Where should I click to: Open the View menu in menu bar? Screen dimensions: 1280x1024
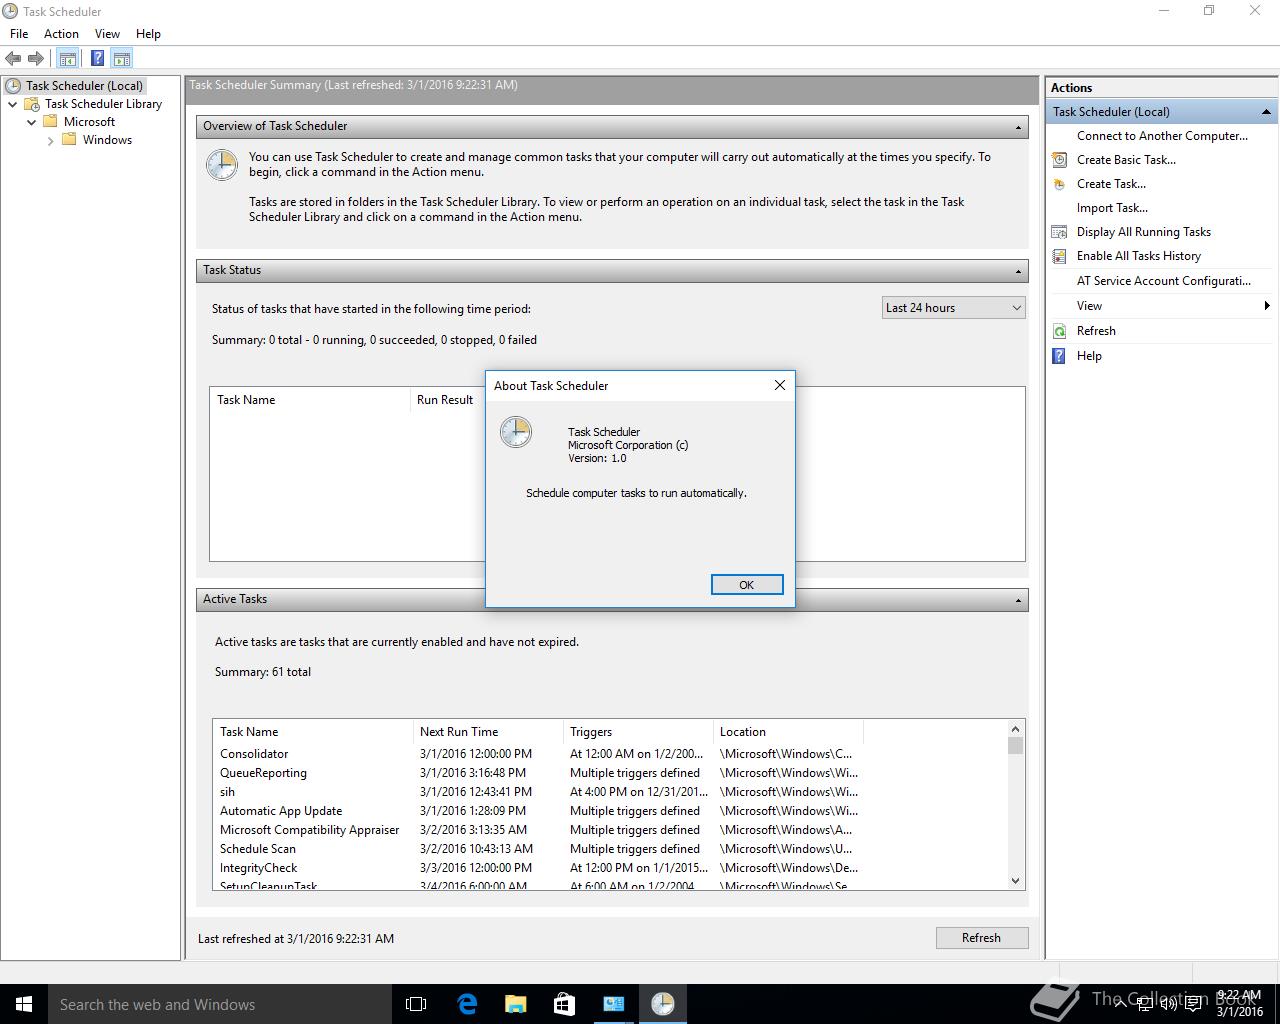(x=107, y=33)
